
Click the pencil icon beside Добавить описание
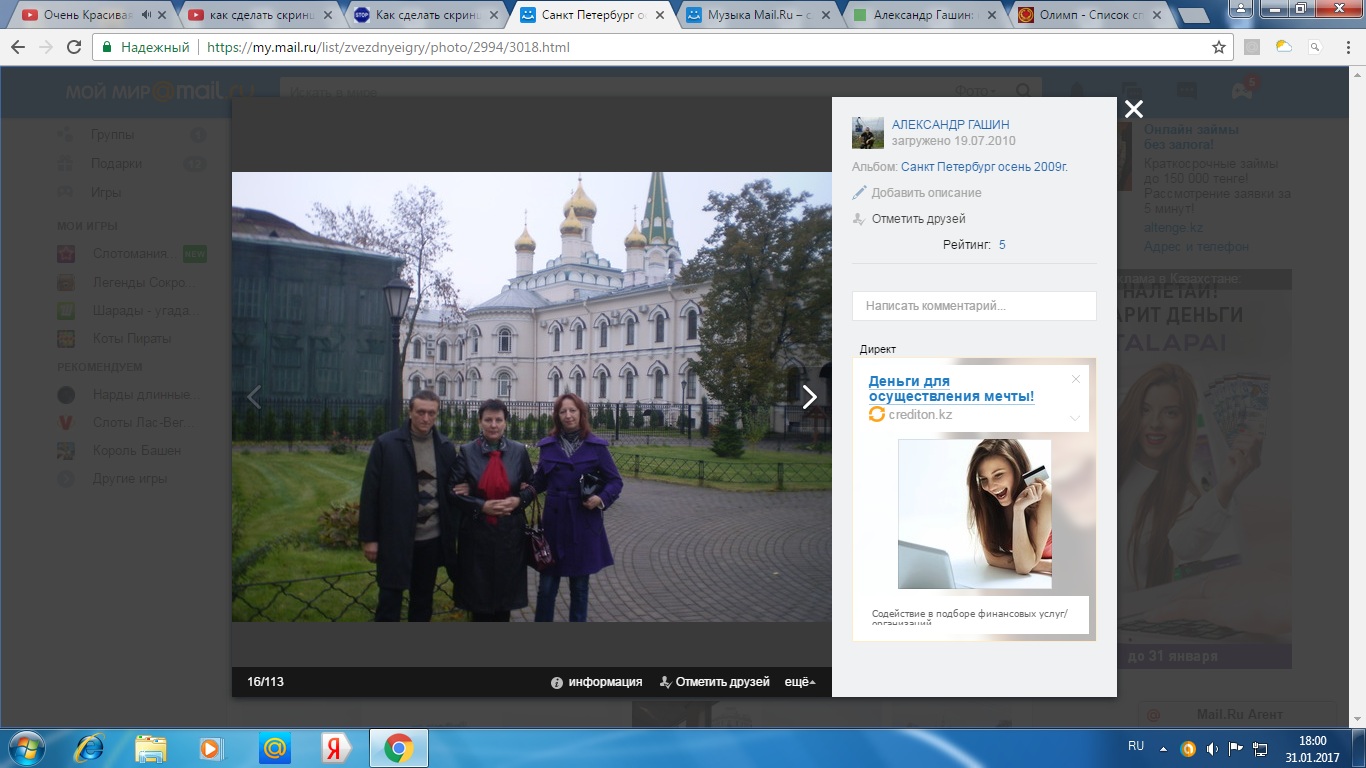tap(859, 192)
